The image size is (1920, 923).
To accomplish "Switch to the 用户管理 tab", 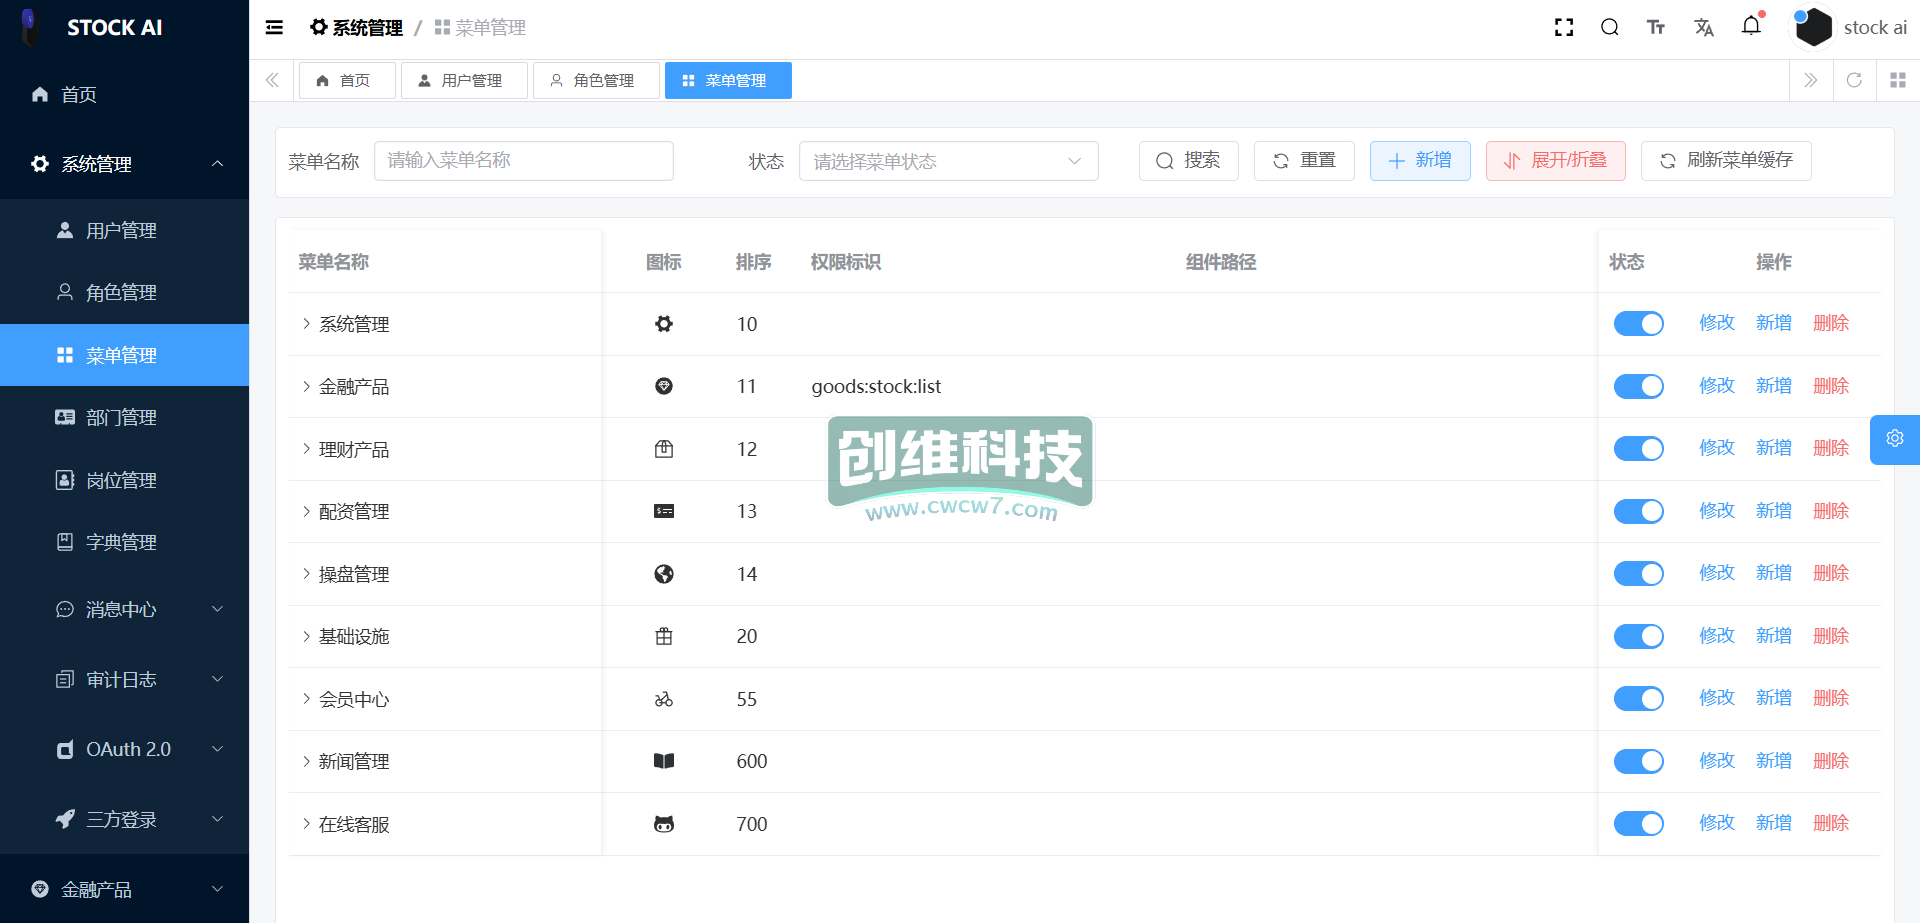I will coord(463,81).
